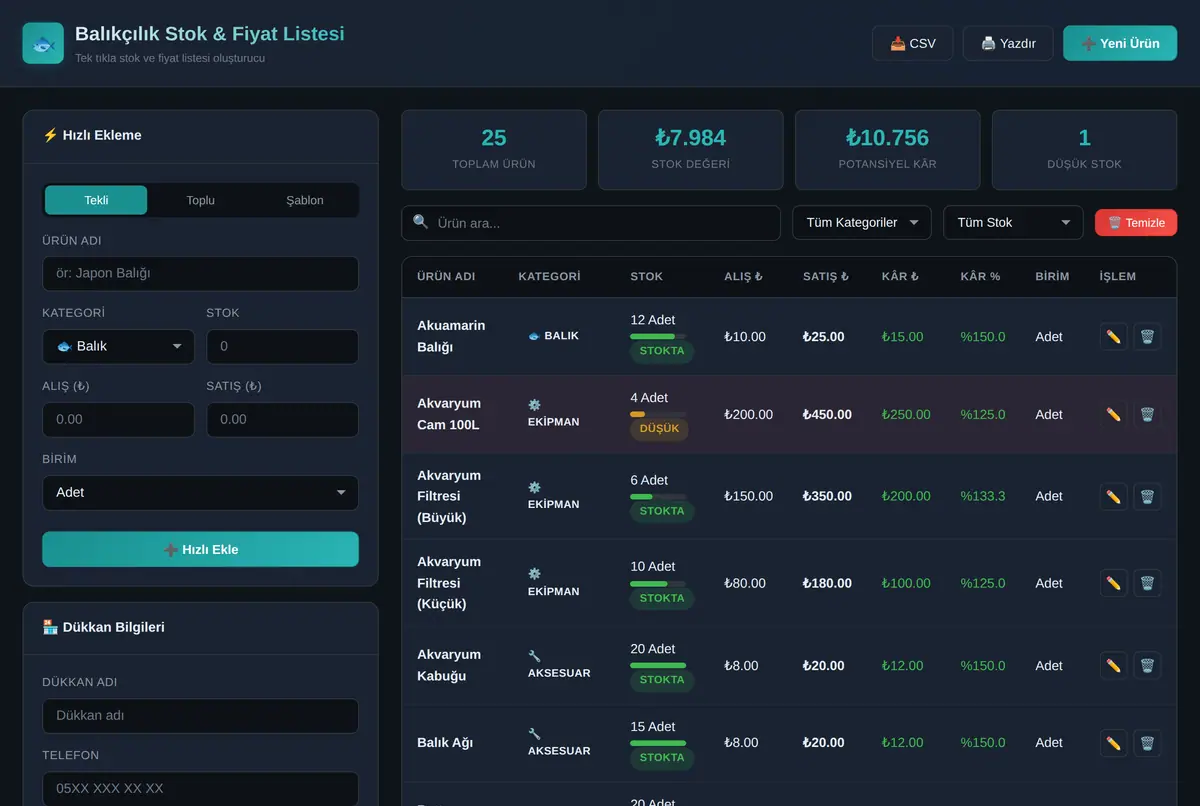Viewport: 1200px width, 806px height.
Task: Click the Dükkan adı input
Action: pyautogui.click(x=200, y=715)
